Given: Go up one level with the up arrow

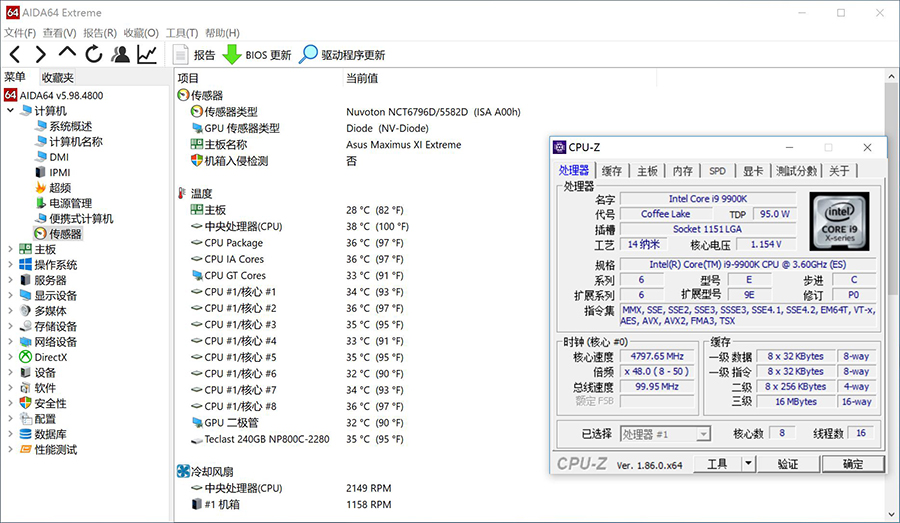Looking at the screenshot, I should tap(67, 54).
